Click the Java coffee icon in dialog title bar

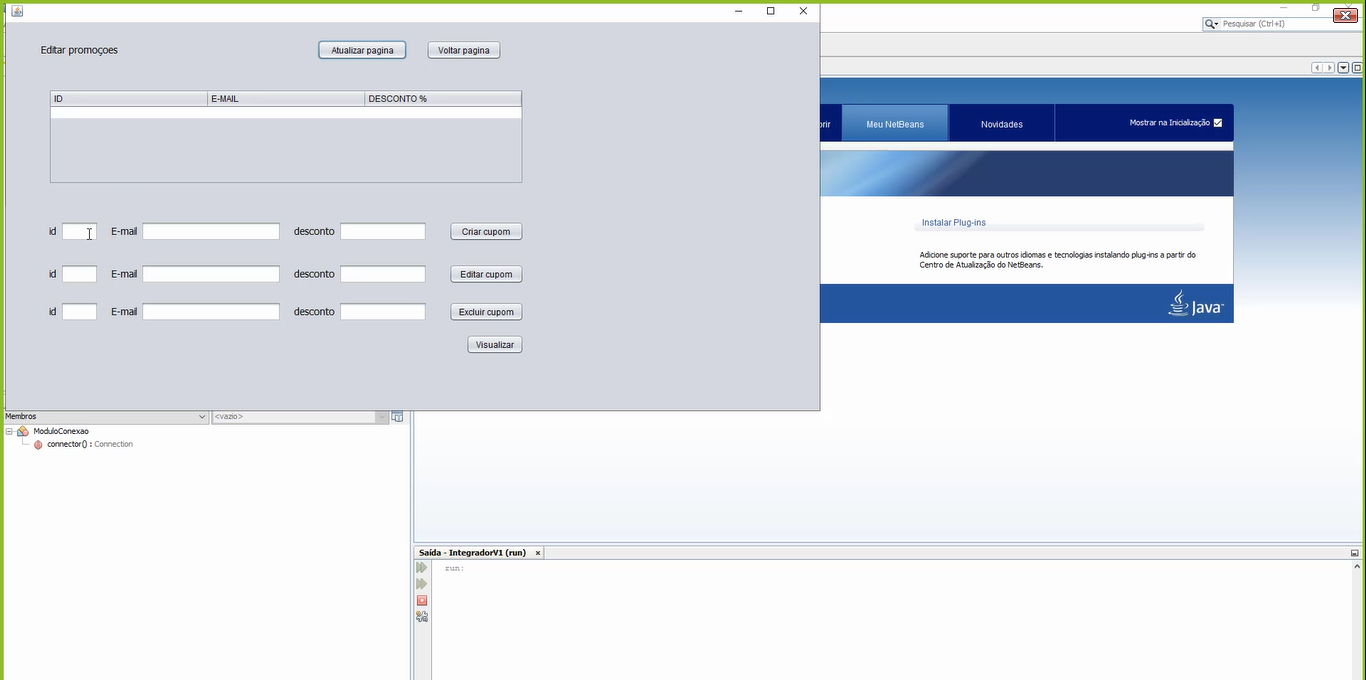pyautogui.click(x=16, y=9)
